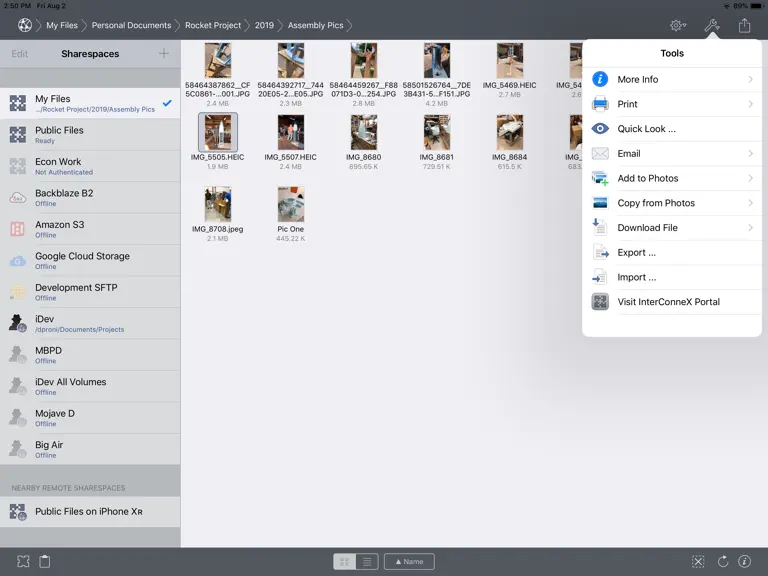Click Add to Photos icon
The width and height of the screenshot is (768, 576).
[x=600, y=178]
